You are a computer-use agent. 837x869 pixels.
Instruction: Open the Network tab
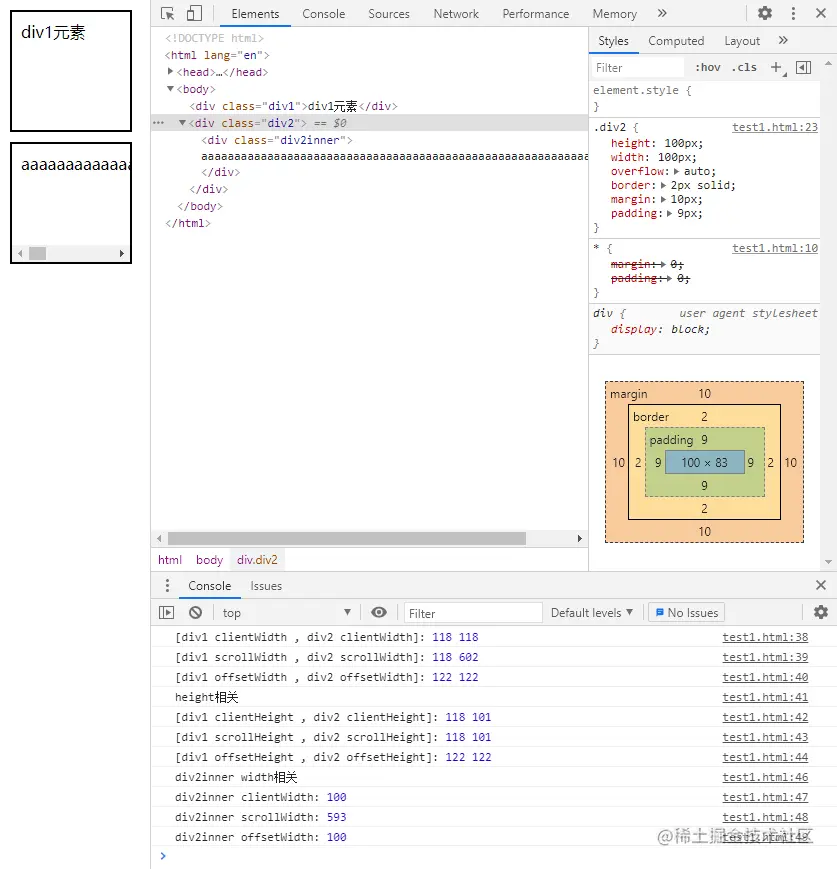(x=456, y=14)
